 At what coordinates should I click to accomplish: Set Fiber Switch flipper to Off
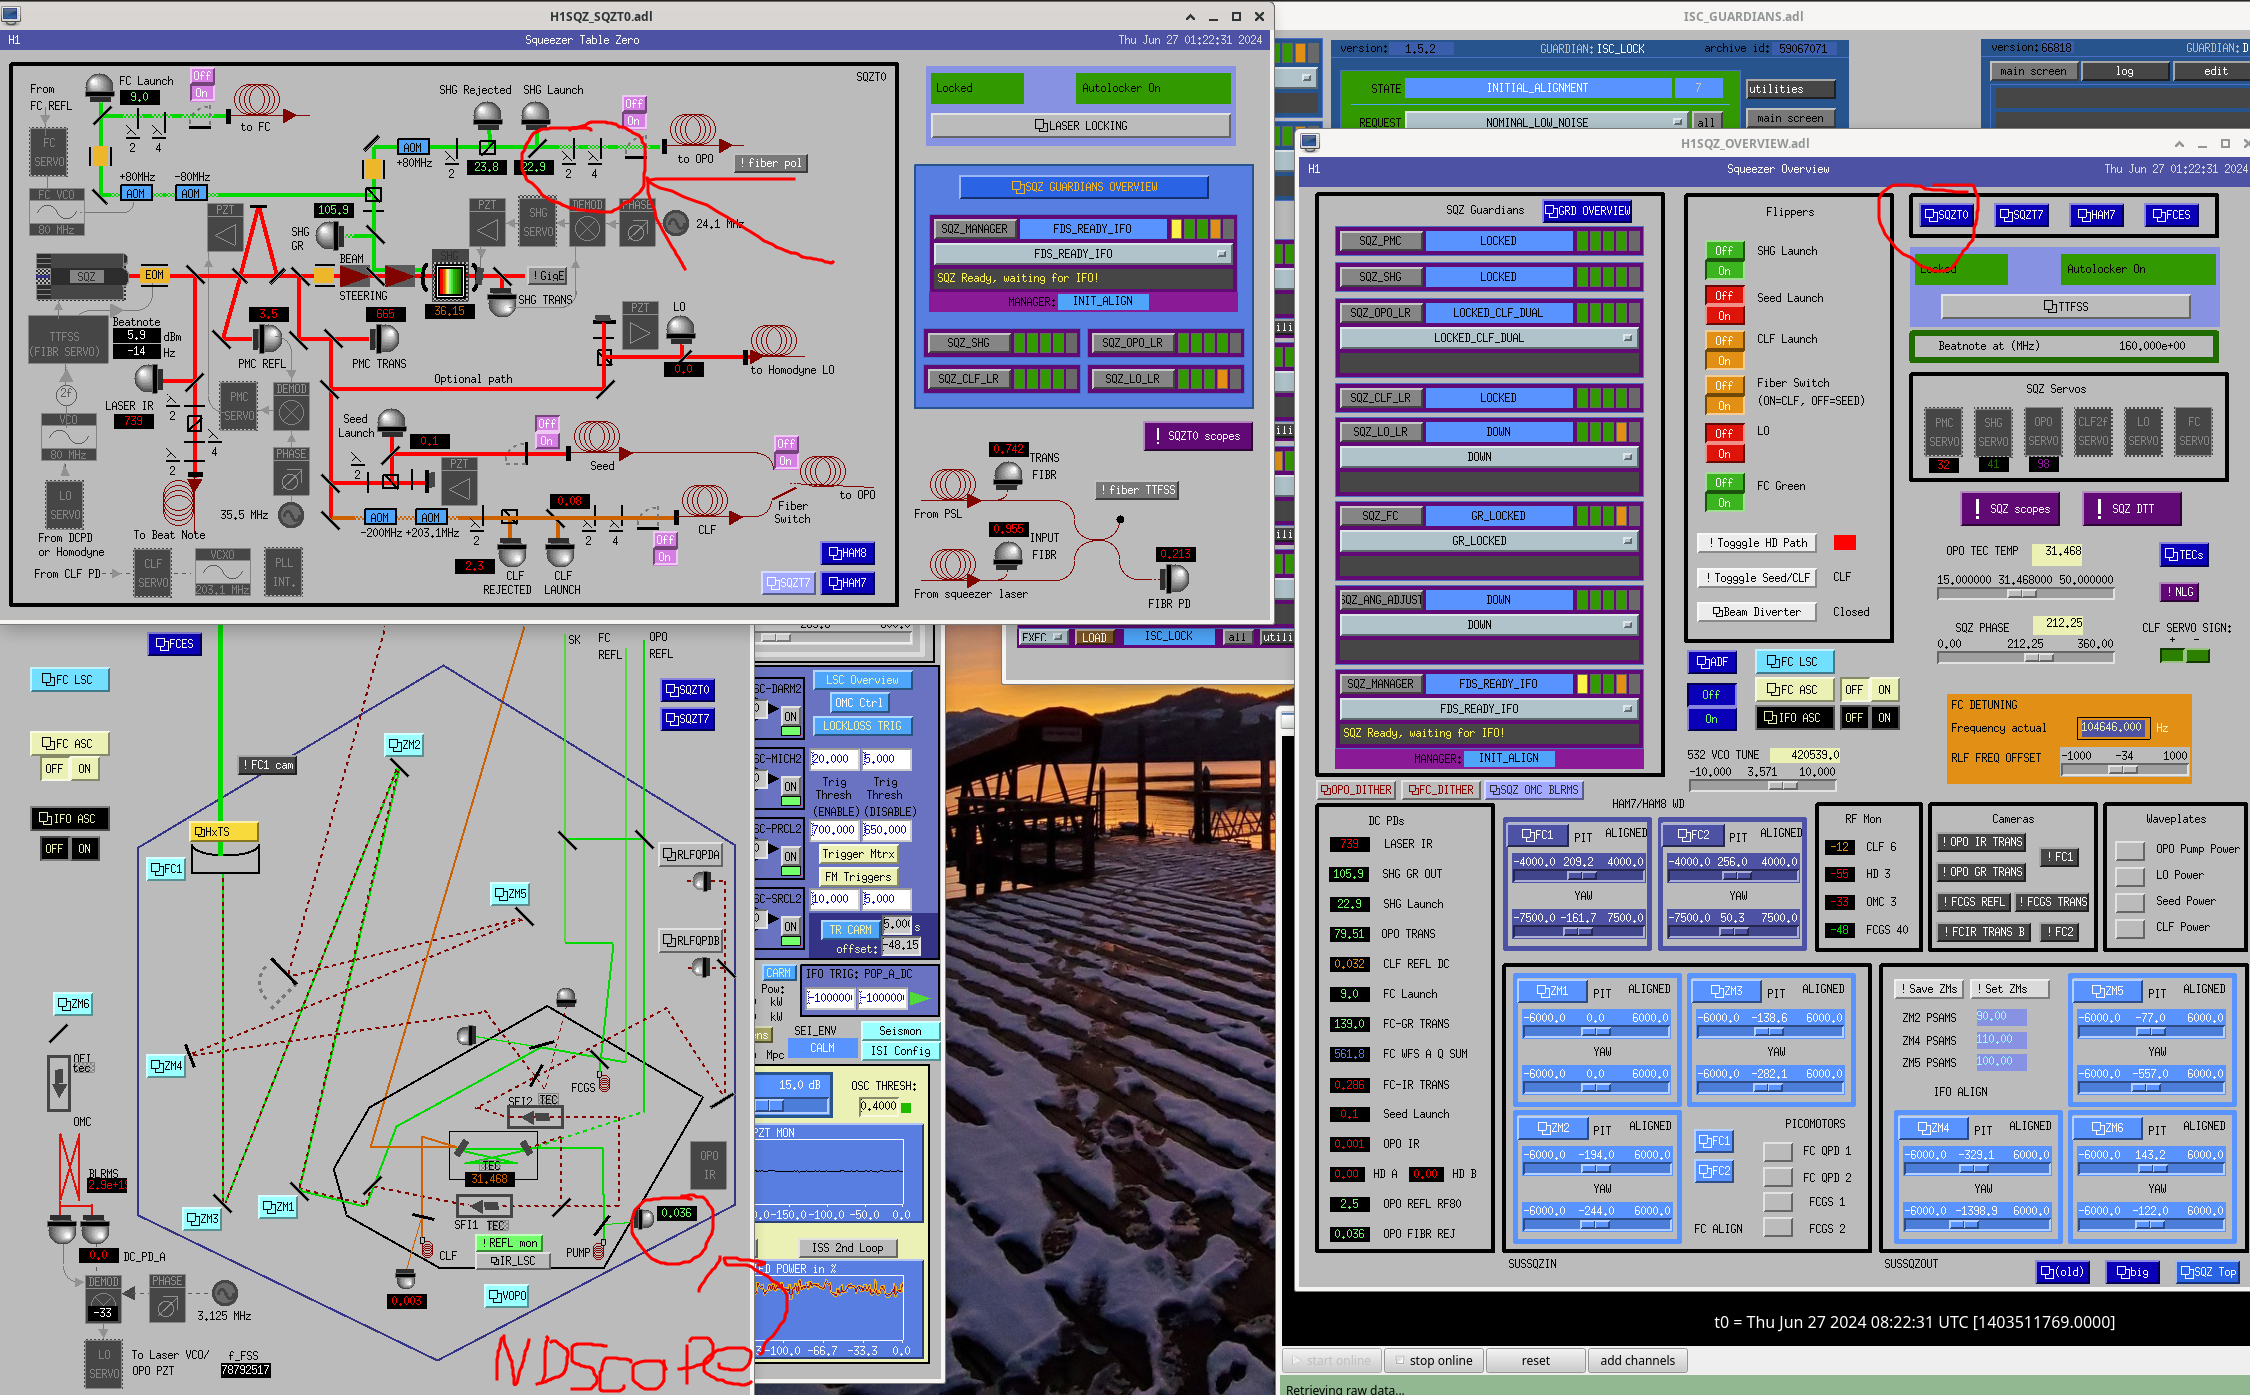tap(1724, 386)
